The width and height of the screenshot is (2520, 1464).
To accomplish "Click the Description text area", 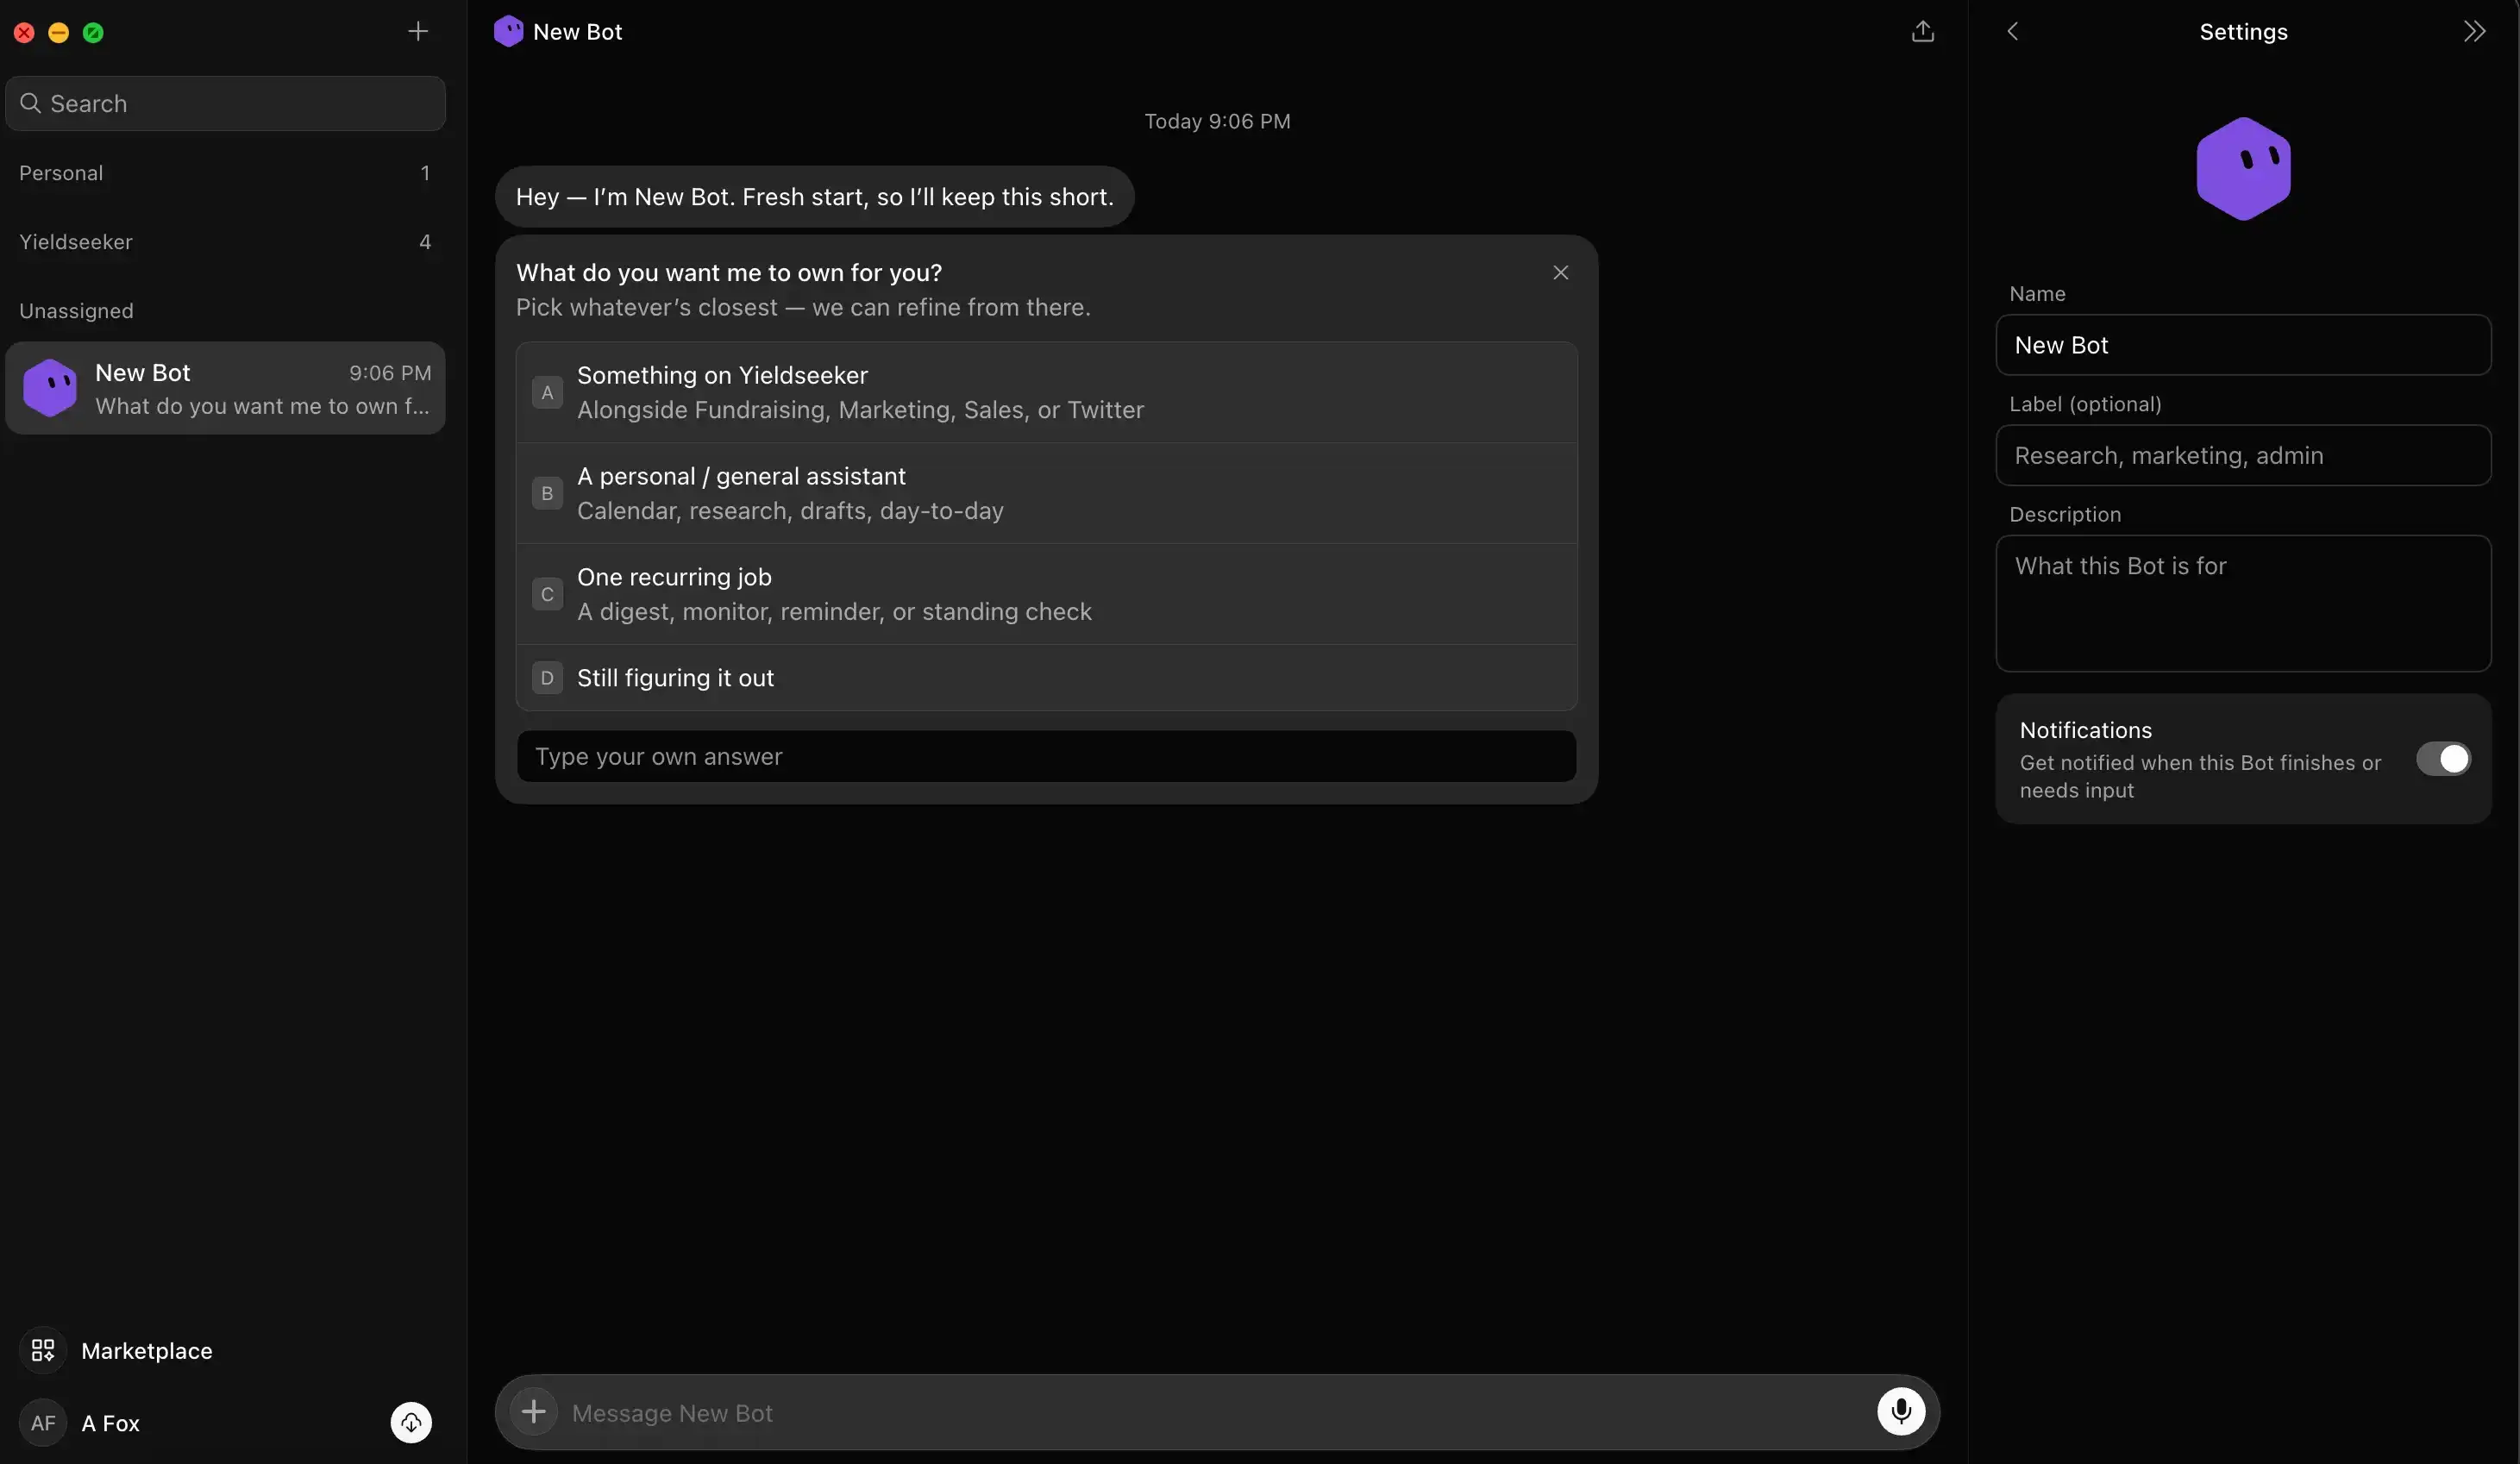I will (2243, 604).
